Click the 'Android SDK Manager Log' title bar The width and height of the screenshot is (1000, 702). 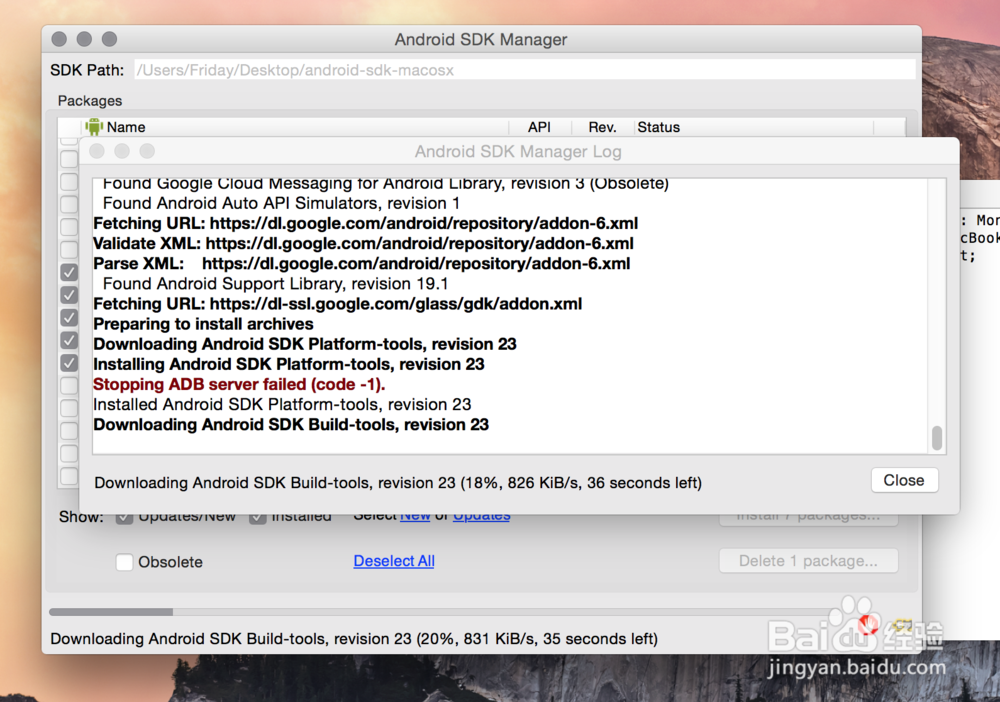(518, 152)
